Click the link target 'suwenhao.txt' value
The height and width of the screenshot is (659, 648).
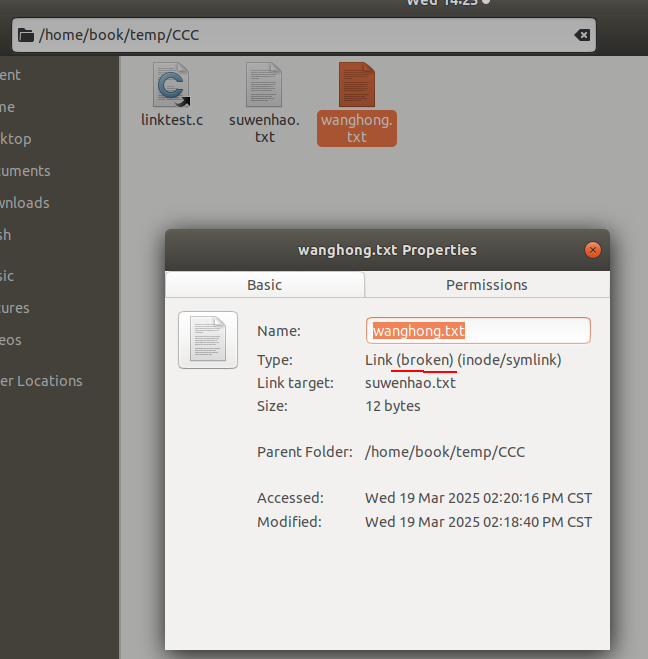tap(410, 383)
